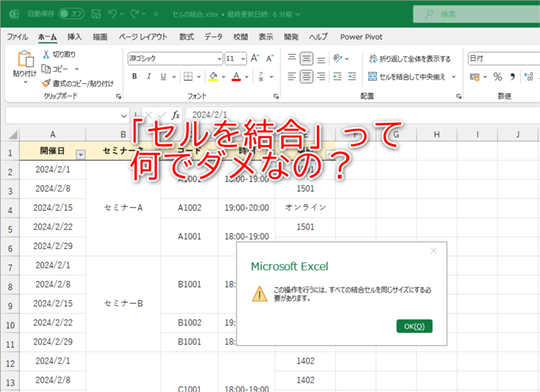This screenshot has width=540, height=392.
Task: Click the percent style icon
Action: coord(497,76)
